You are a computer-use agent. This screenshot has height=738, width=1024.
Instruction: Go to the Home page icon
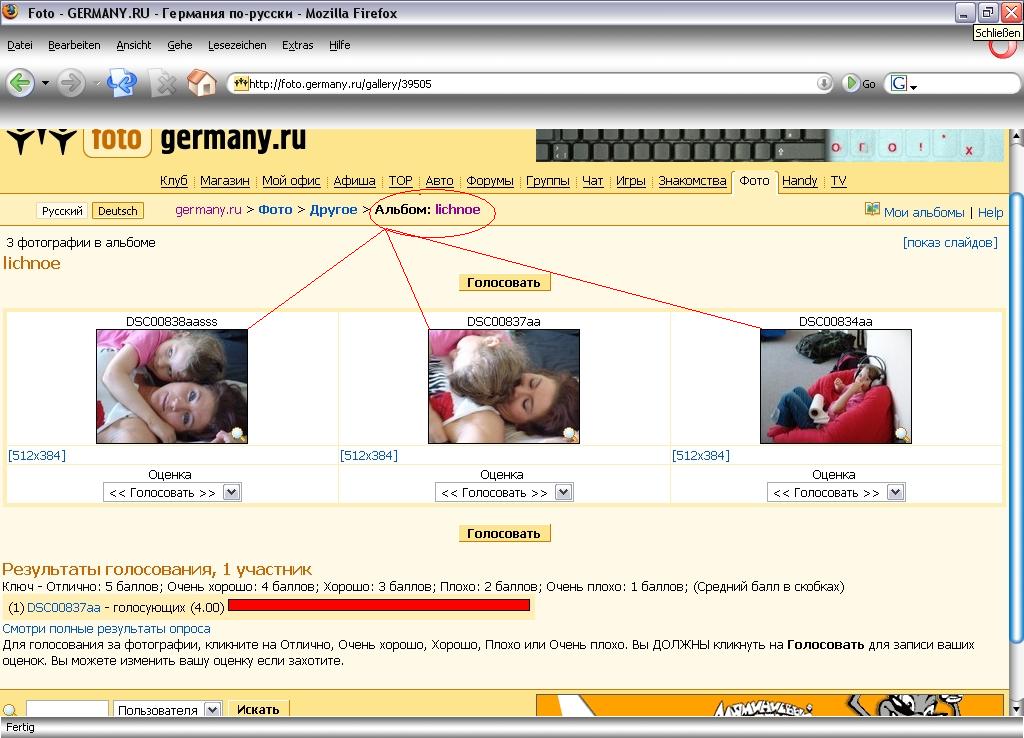click(x=202, y=83)
